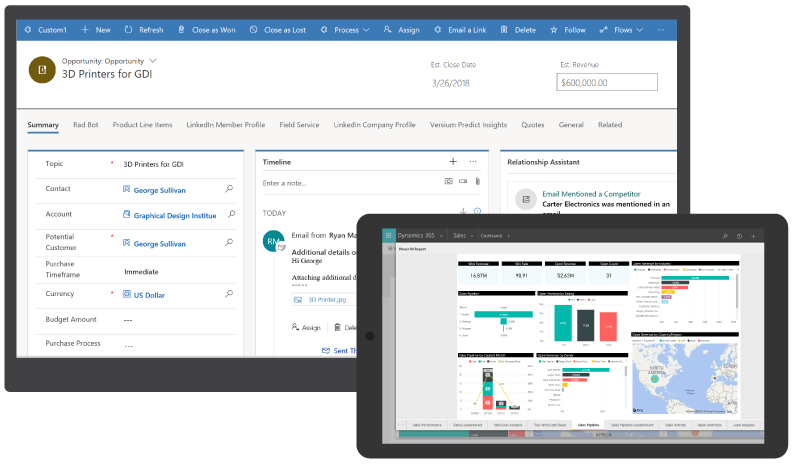
Task: Click search icon in Potential Customer field
Action: pyautogui.click(x=229, y=243)
